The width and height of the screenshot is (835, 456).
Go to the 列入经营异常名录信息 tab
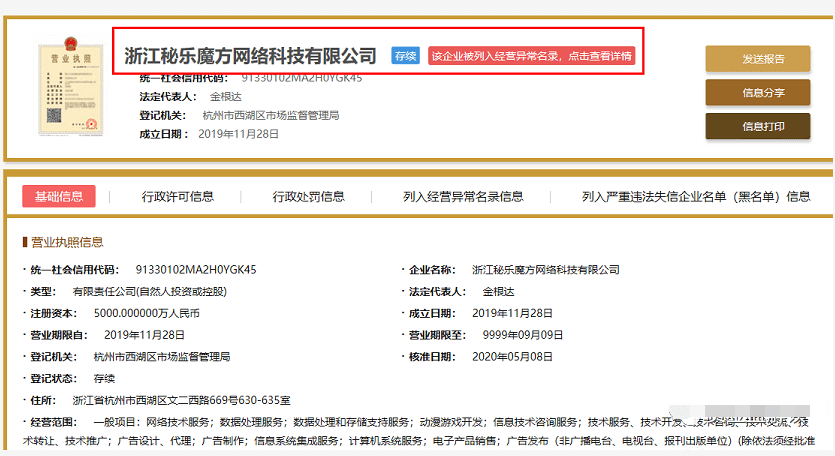(463, 197)
